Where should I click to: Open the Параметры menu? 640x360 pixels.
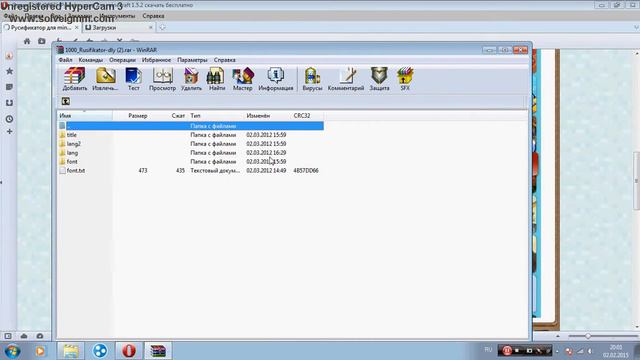(192, 60)
